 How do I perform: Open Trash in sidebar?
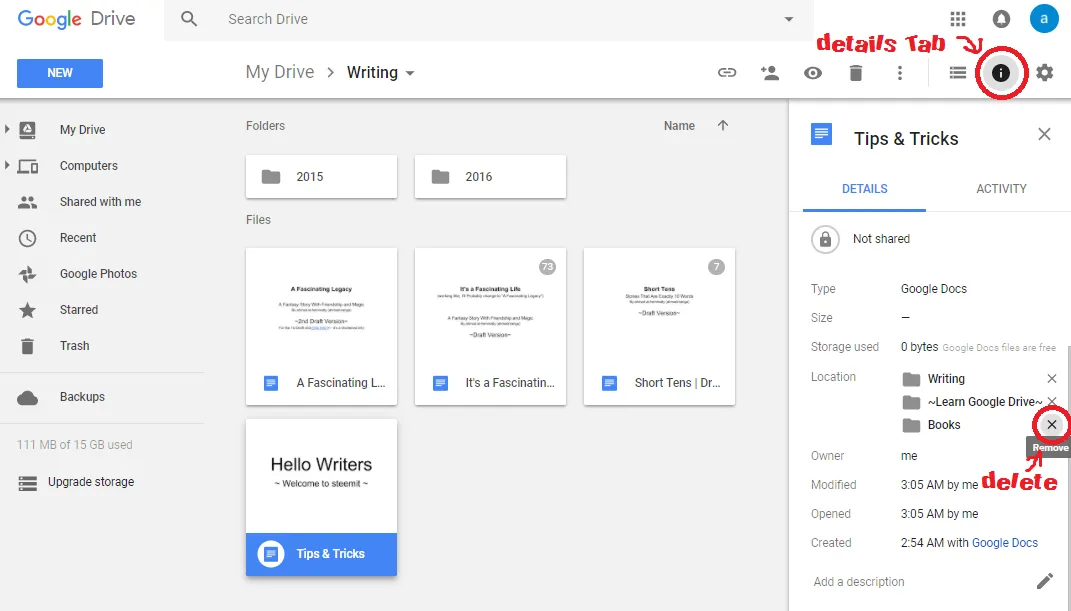click(74, 346)
